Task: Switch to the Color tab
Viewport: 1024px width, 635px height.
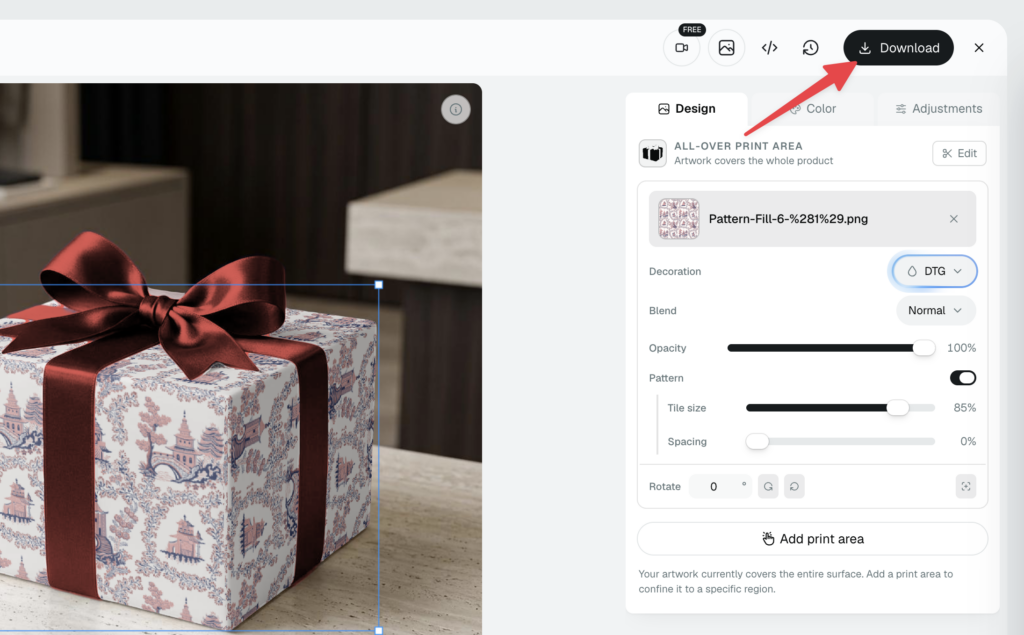Action: coord(812,108)
